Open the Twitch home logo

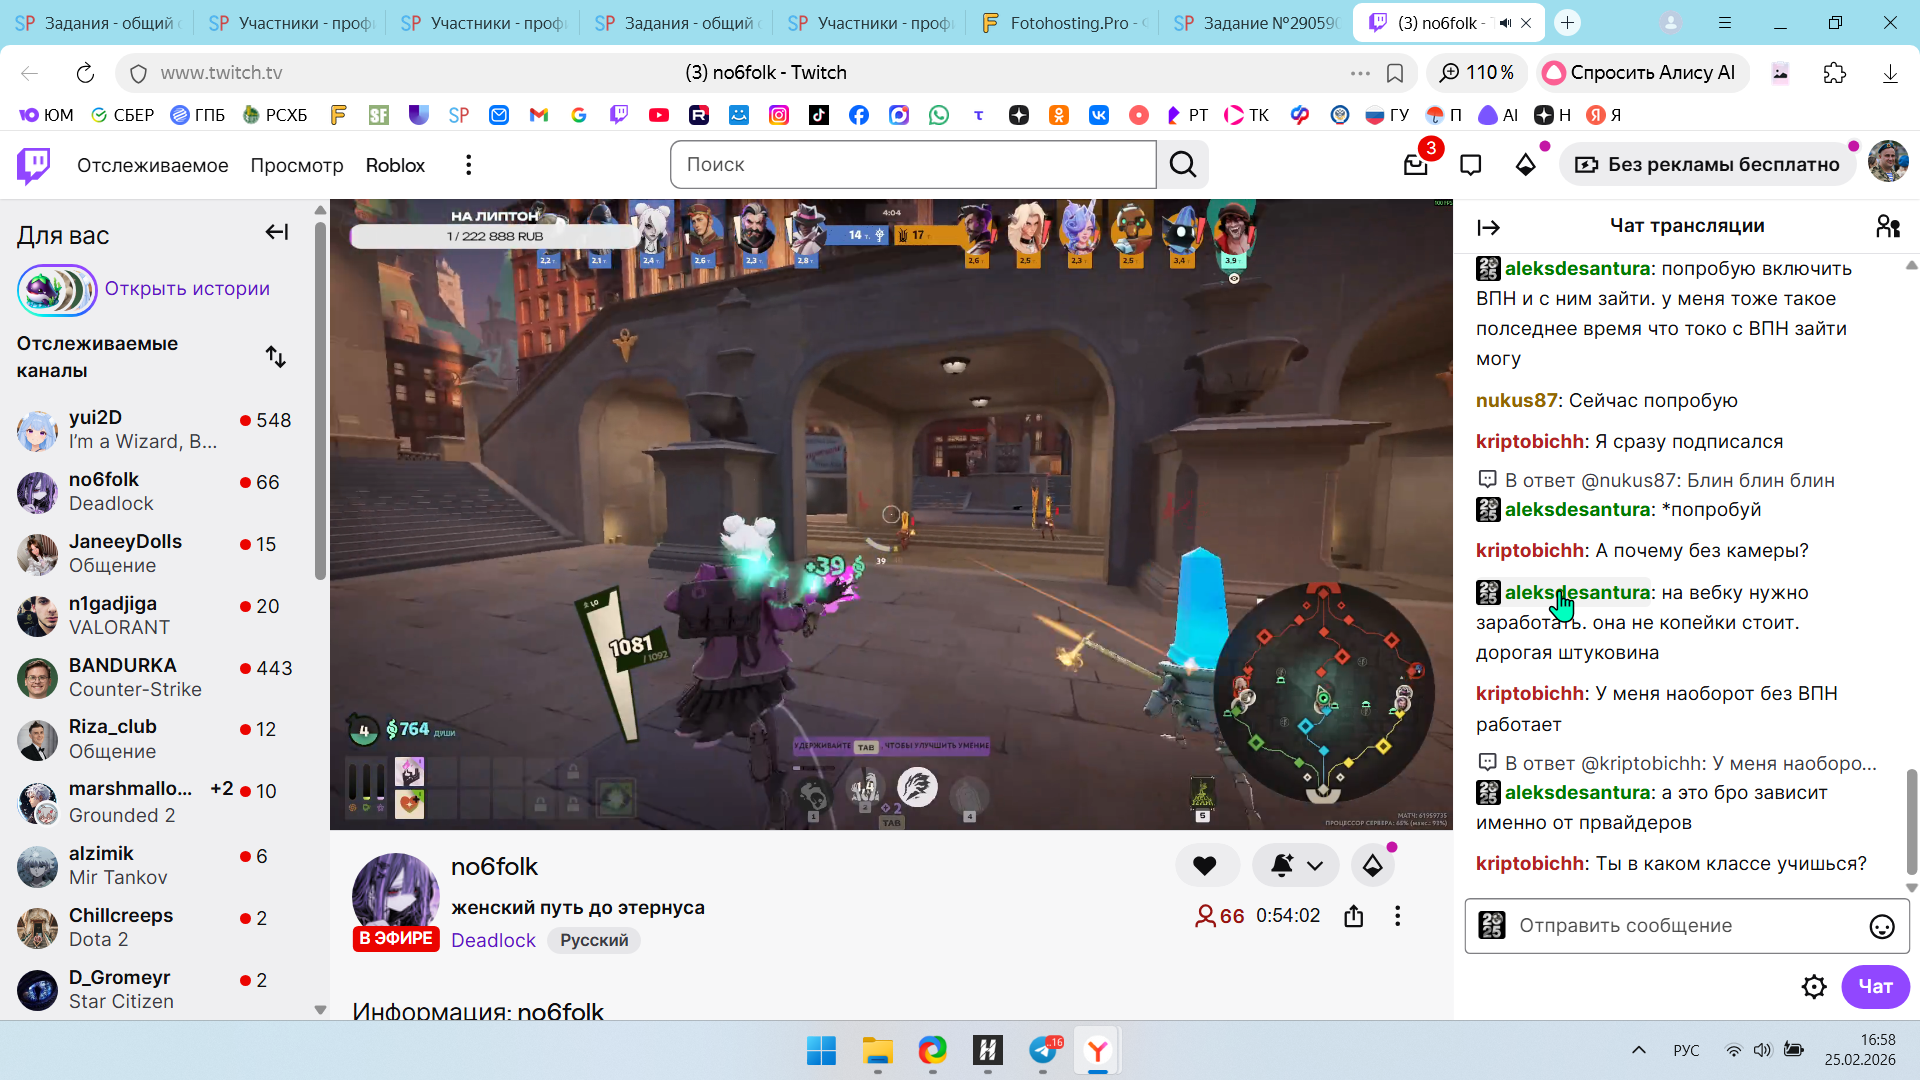pyautogui.click(x=33, y=165)
